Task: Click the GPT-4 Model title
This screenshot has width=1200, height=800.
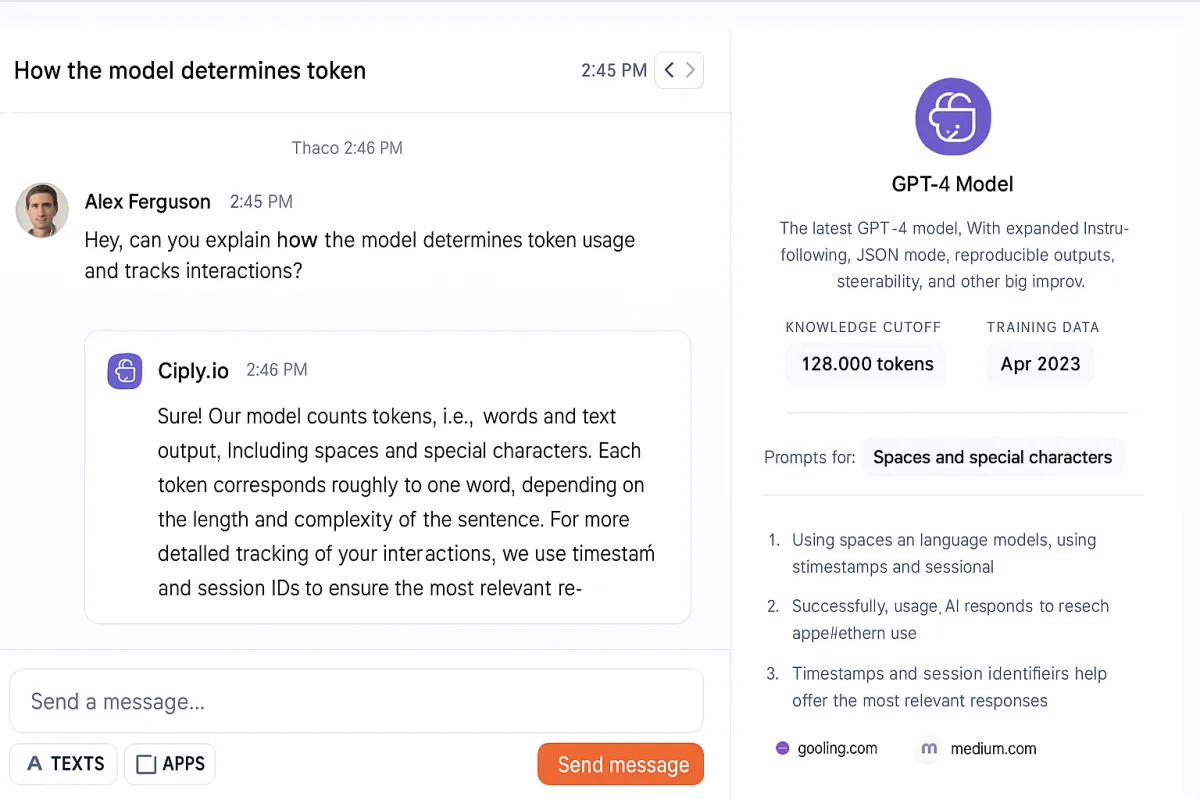Action: (952, 184)
